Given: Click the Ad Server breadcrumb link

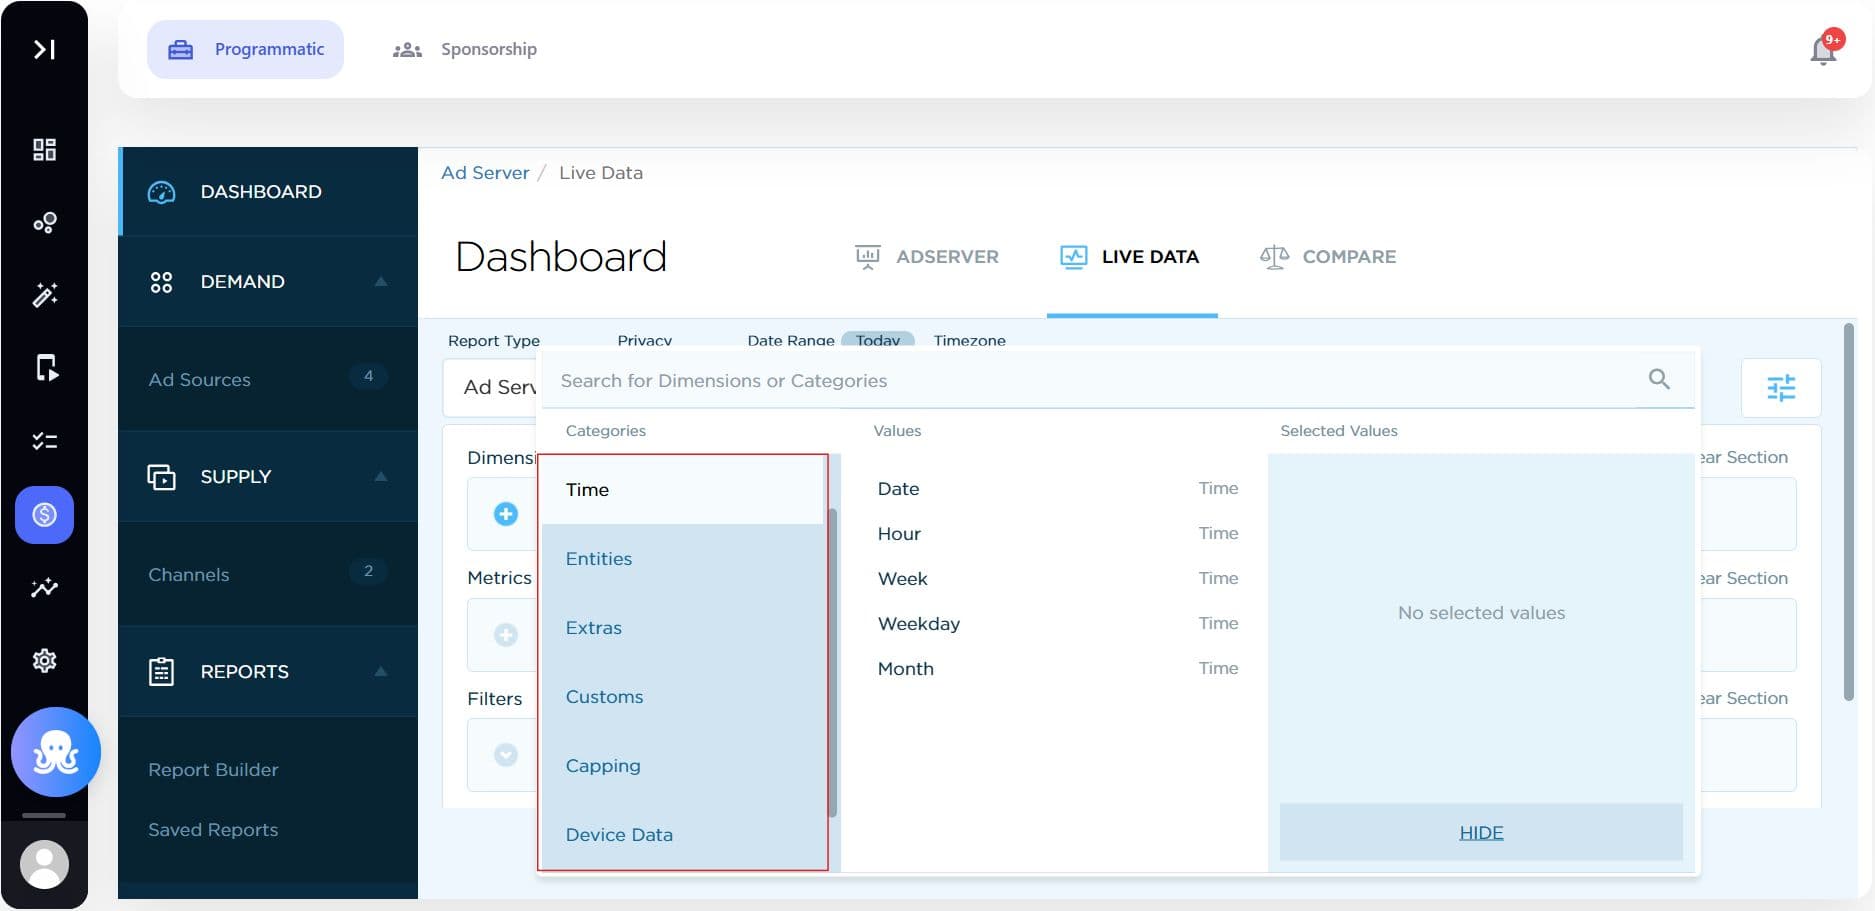Looking at the screenshot, I should point(485,173).
